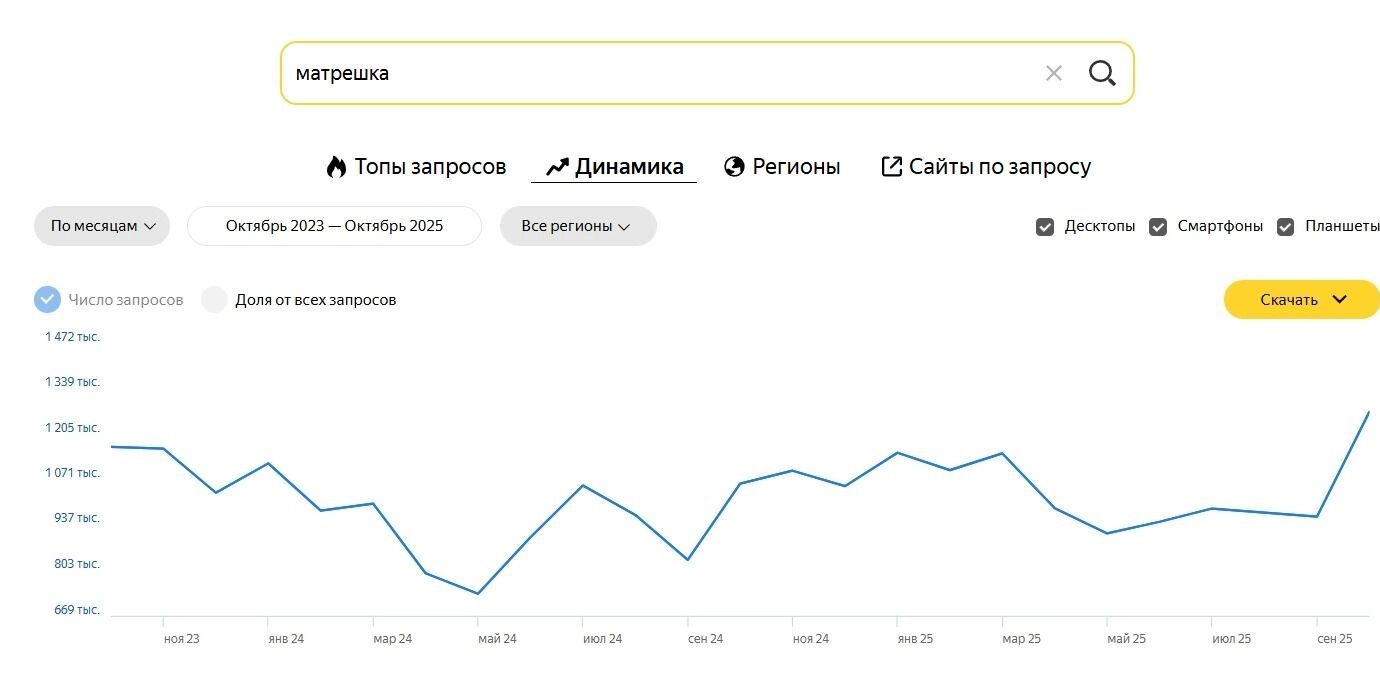Toggle the Смартфоны checkbox
This screenshot has width=1380, height=684.
pyautogui.click(x=1158, y=227)
